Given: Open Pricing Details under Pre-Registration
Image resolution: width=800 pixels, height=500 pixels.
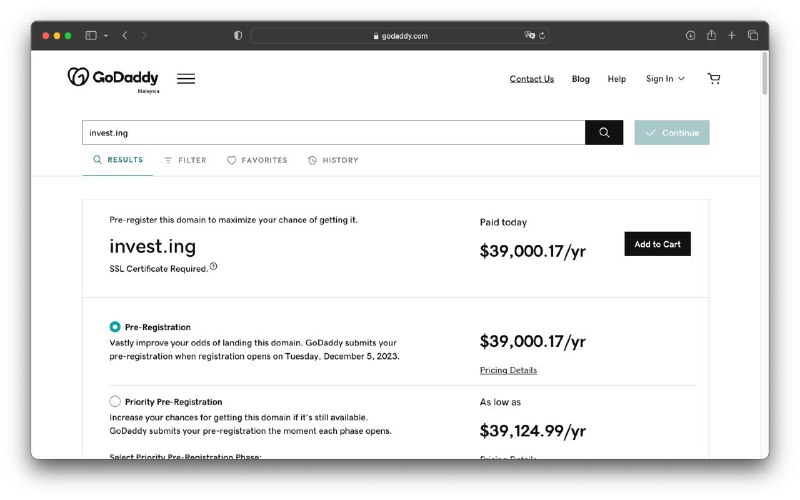Looking at the screenshot, I should click(508, 370).
